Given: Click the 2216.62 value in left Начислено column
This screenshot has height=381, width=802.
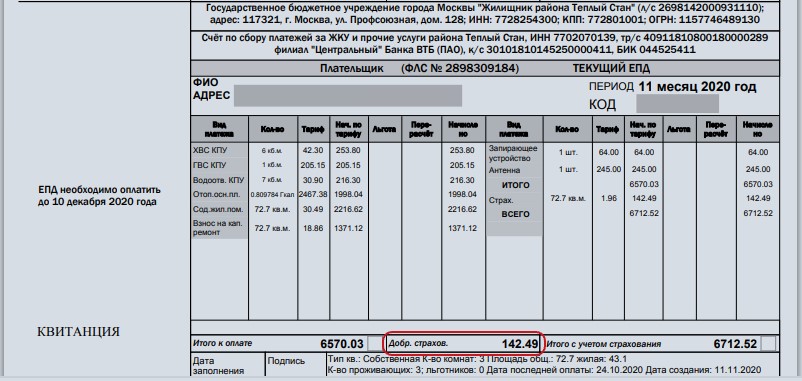Looking at the screenshot, I should 462,209.
